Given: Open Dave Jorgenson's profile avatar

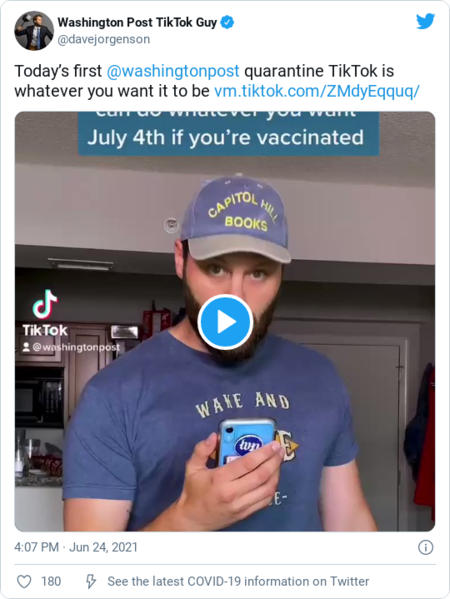Looking at the screenshot, I should tap(34, 31).
